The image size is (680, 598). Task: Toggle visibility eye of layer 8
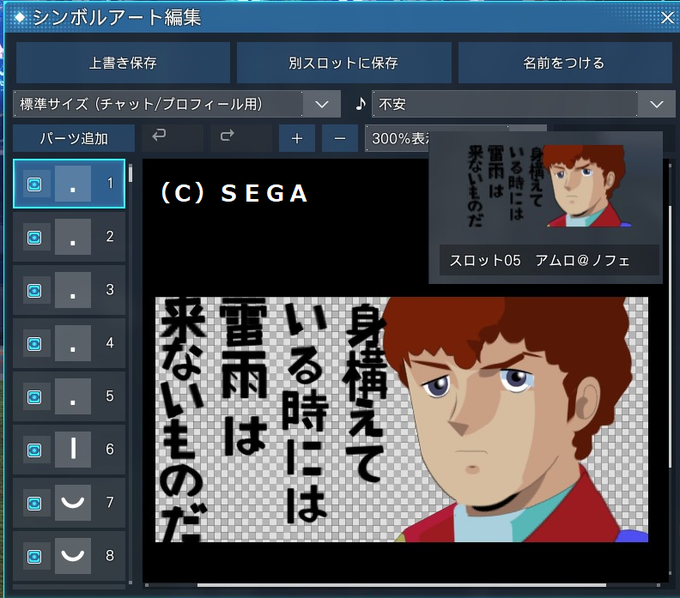[34, 556]
